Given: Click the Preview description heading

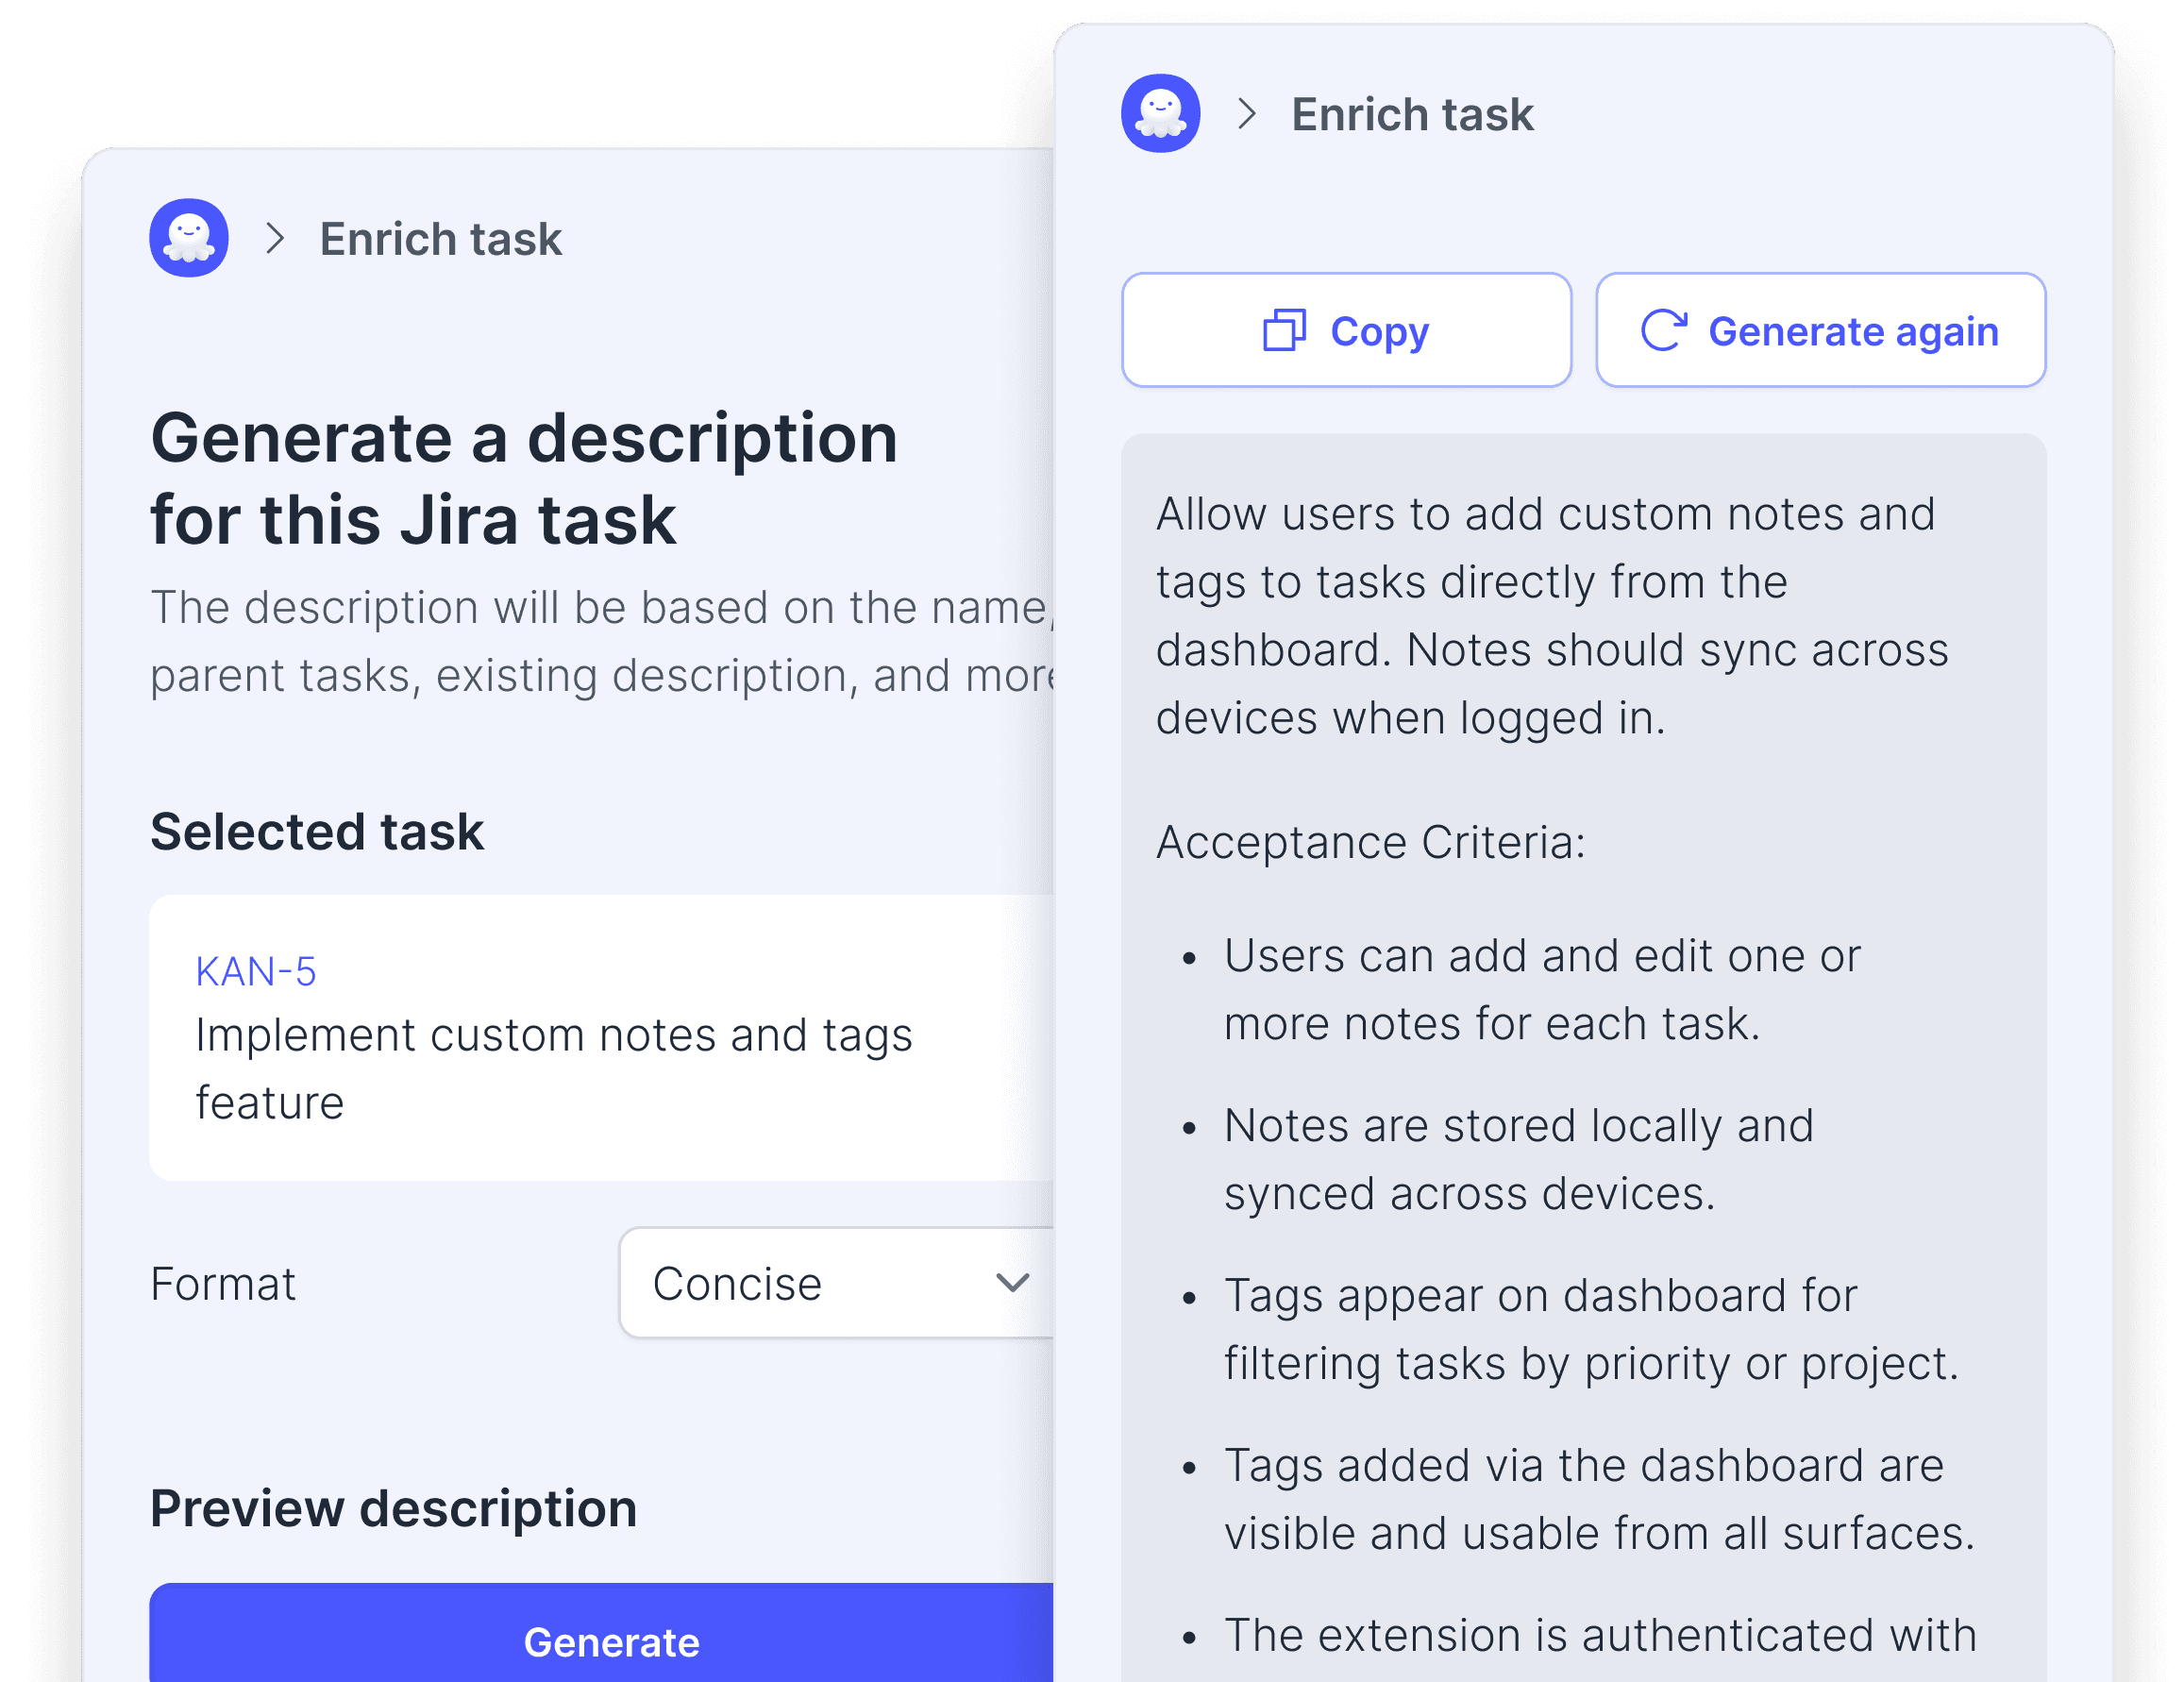Looking at the screenshot, I should click(393, 1508).
